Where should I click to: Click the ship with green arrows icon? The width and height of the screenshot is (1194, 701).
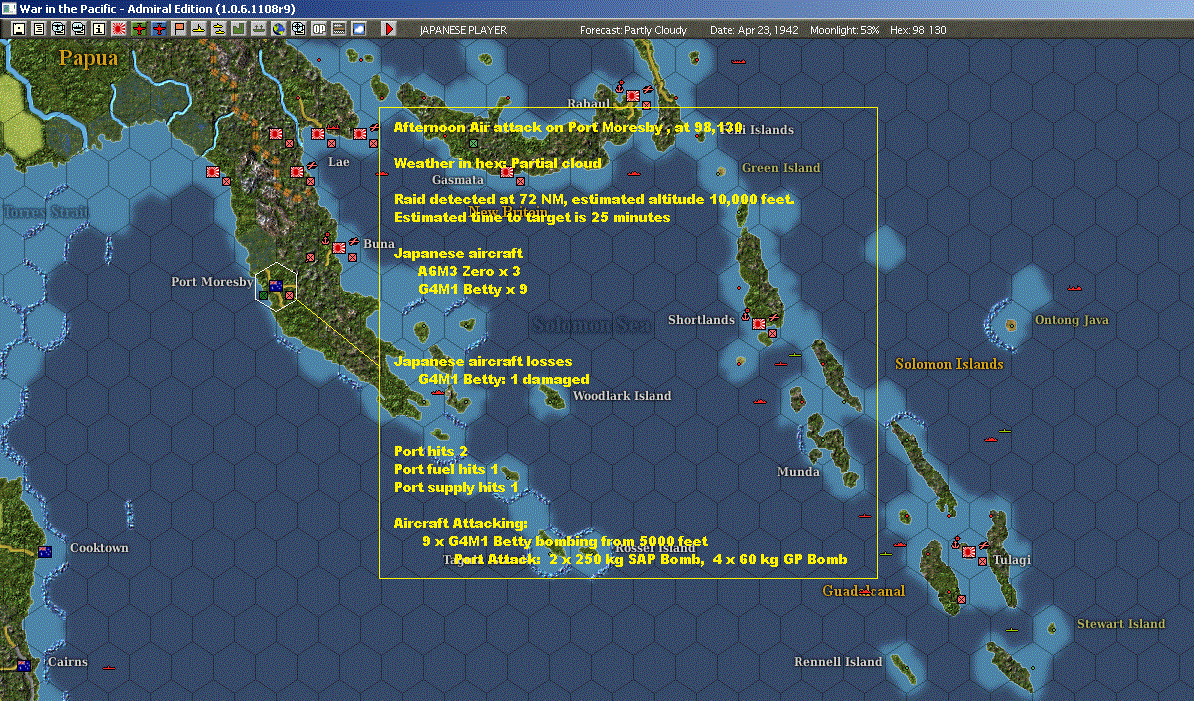click(x=259, y=29)
